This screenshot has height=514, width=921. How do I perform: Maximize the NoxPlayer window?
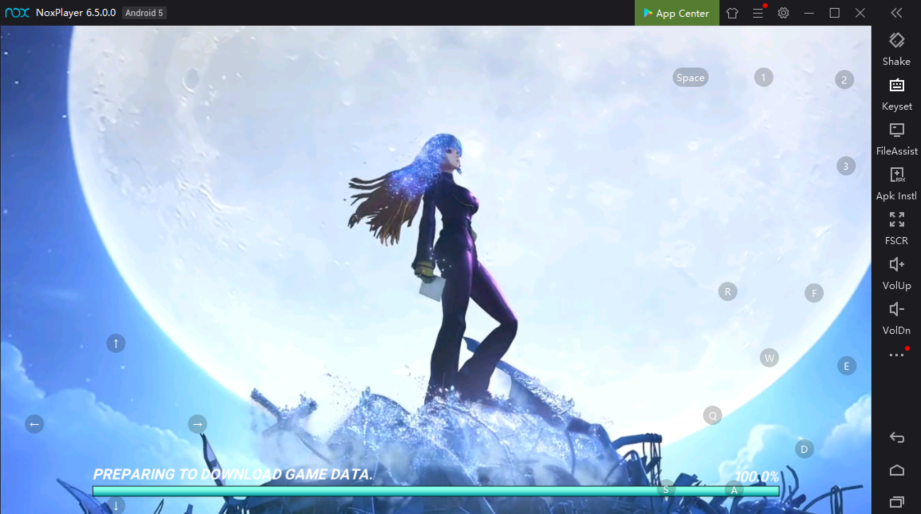tap(834, 13)
